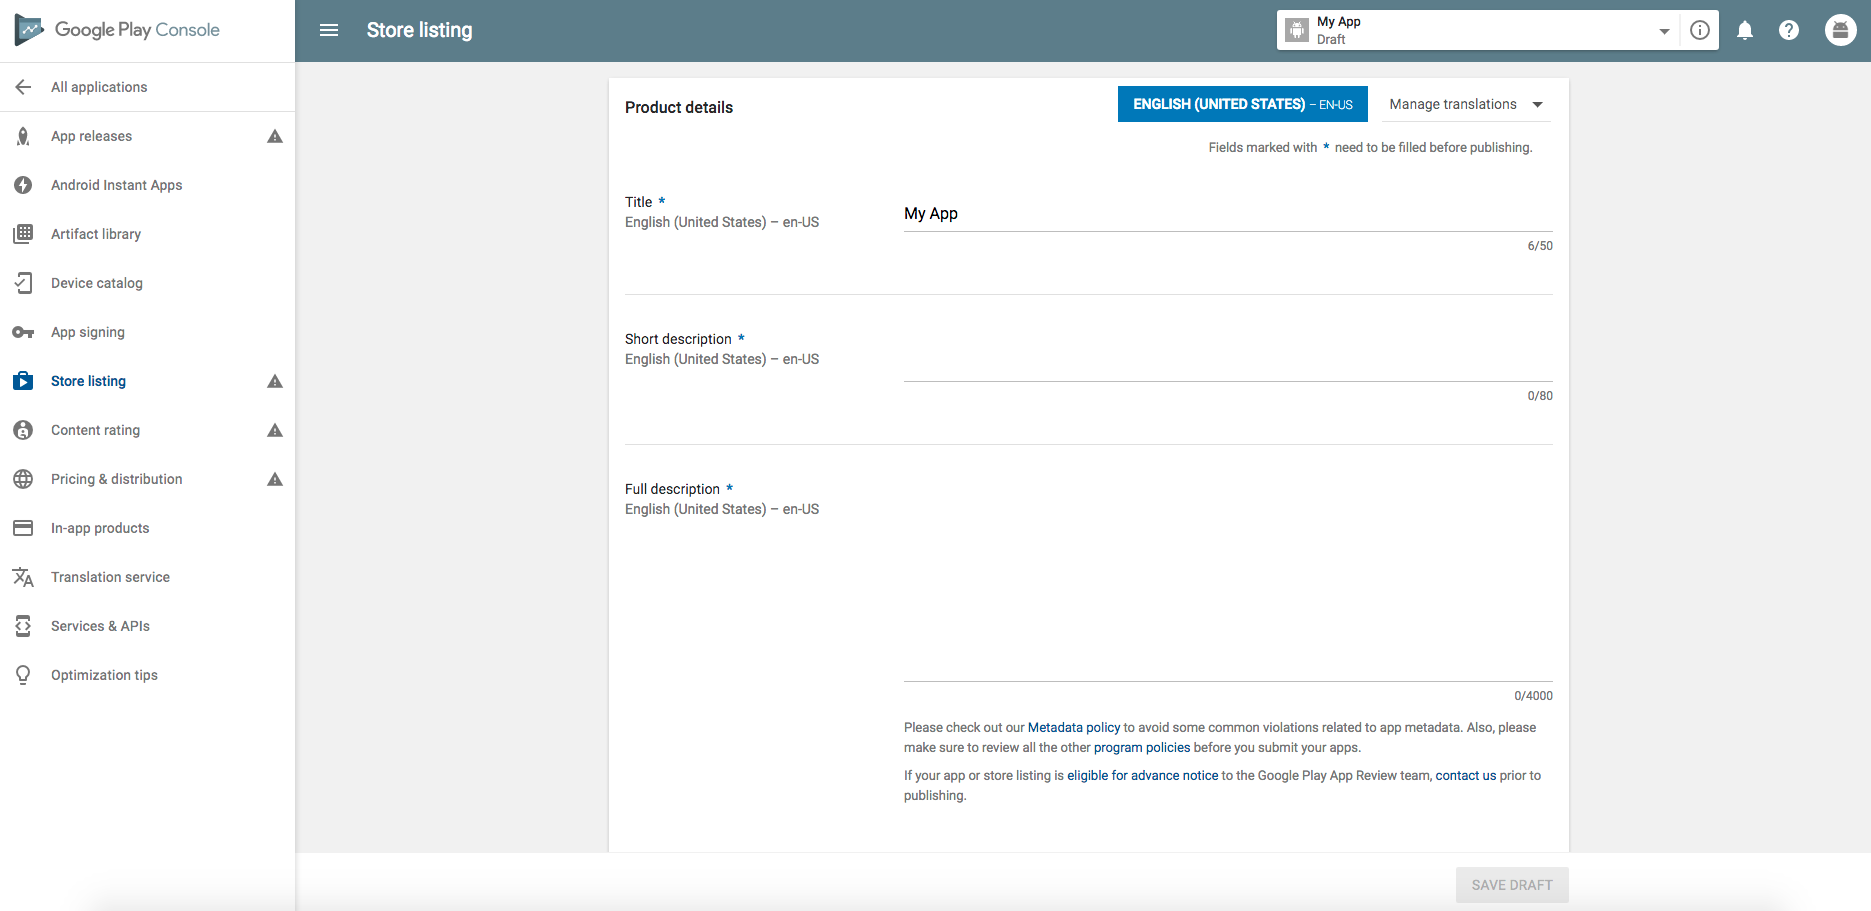
Task: Go back to All applications
Action: [98, 87]
